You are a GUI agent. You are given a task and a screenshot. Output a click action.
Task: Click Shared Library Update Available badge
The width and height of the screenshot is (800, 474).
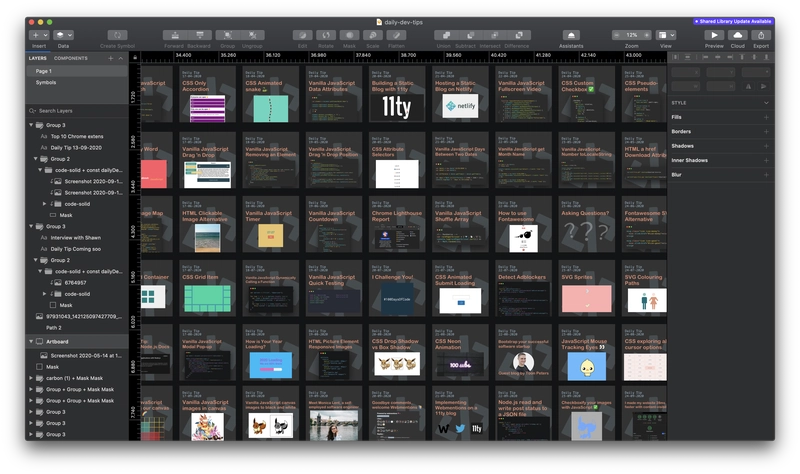(x=732, y=21)
